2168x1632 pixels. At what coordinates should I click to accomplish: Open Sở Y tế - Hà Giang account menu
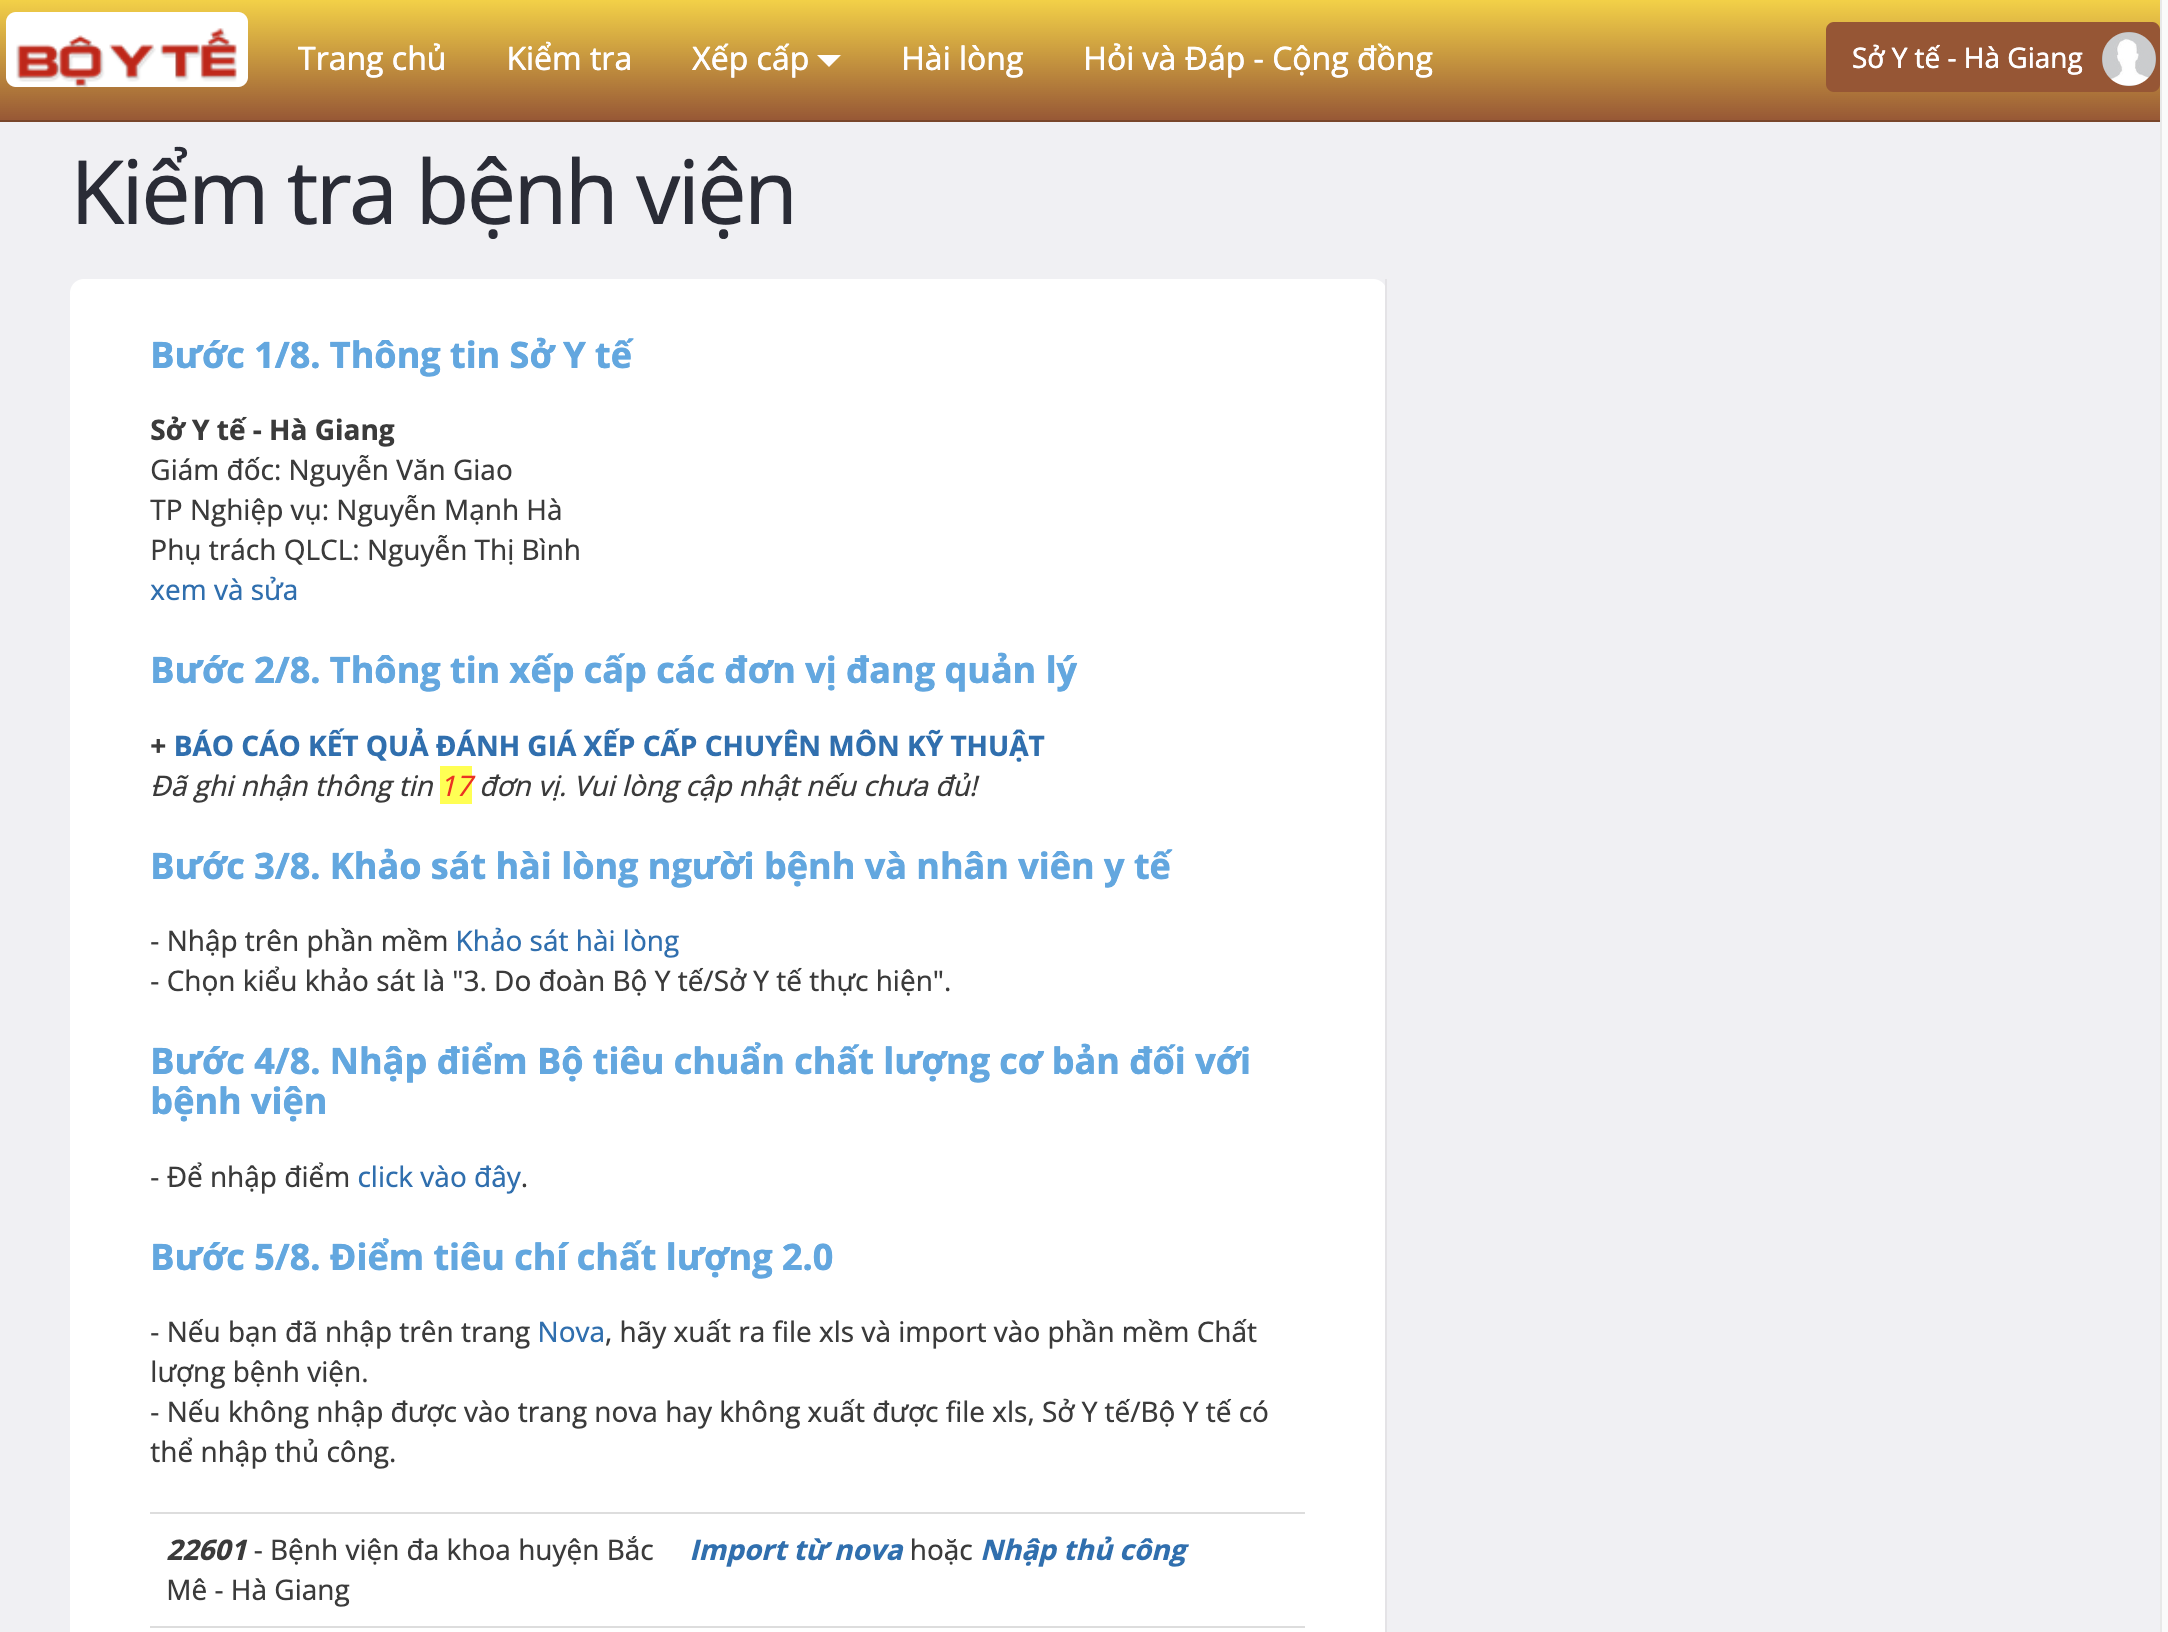[x=1966, y=59]
